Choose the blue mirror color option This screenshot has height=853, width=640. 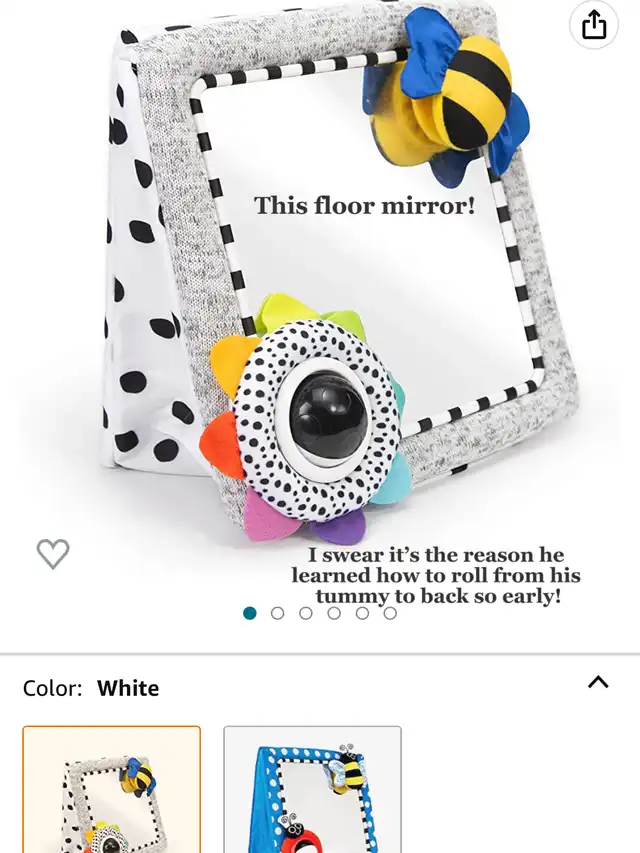(312, 789)
